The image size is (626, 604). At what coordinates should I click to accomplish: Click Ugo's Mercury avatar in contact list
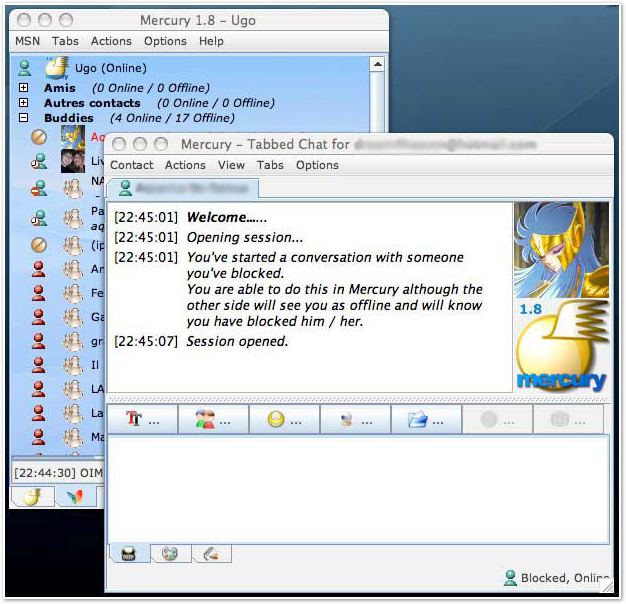[57, 67]
